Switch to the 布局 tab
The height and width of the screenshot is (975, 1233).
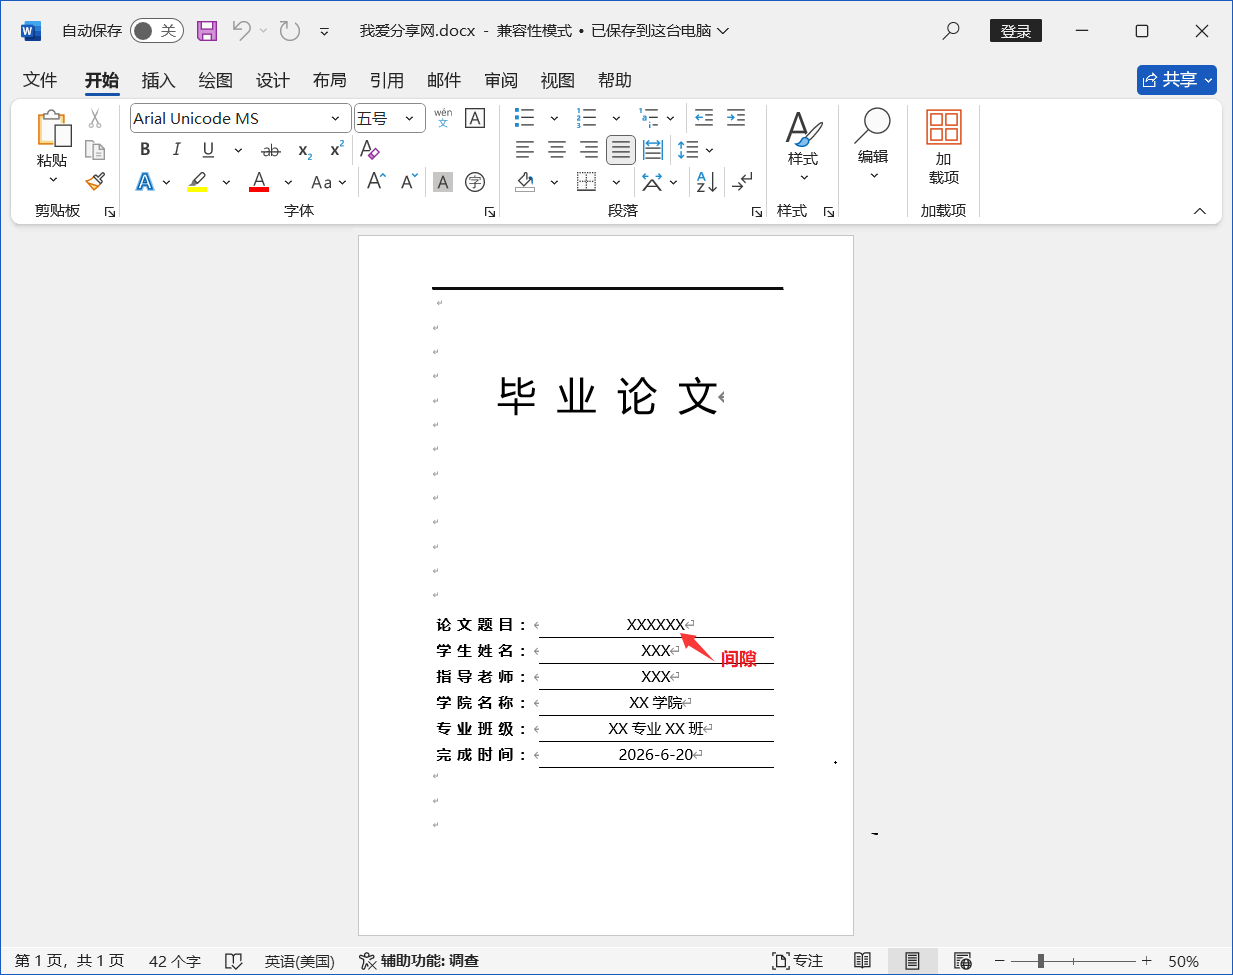click(x=329, y=80)
